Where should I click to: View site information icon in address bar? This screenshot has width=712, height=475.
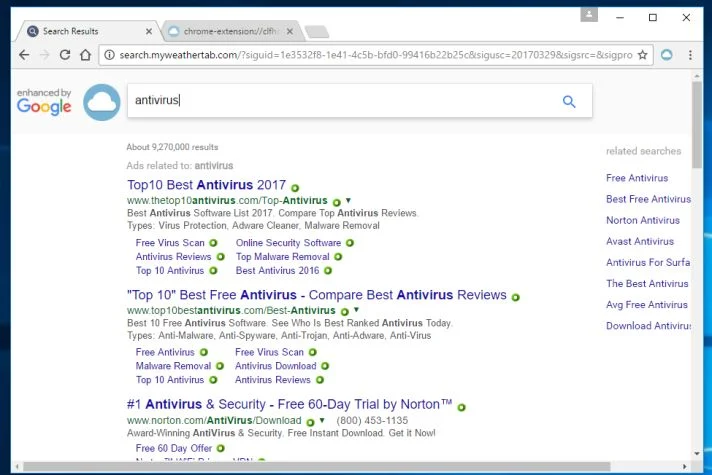tap(109, 55)
